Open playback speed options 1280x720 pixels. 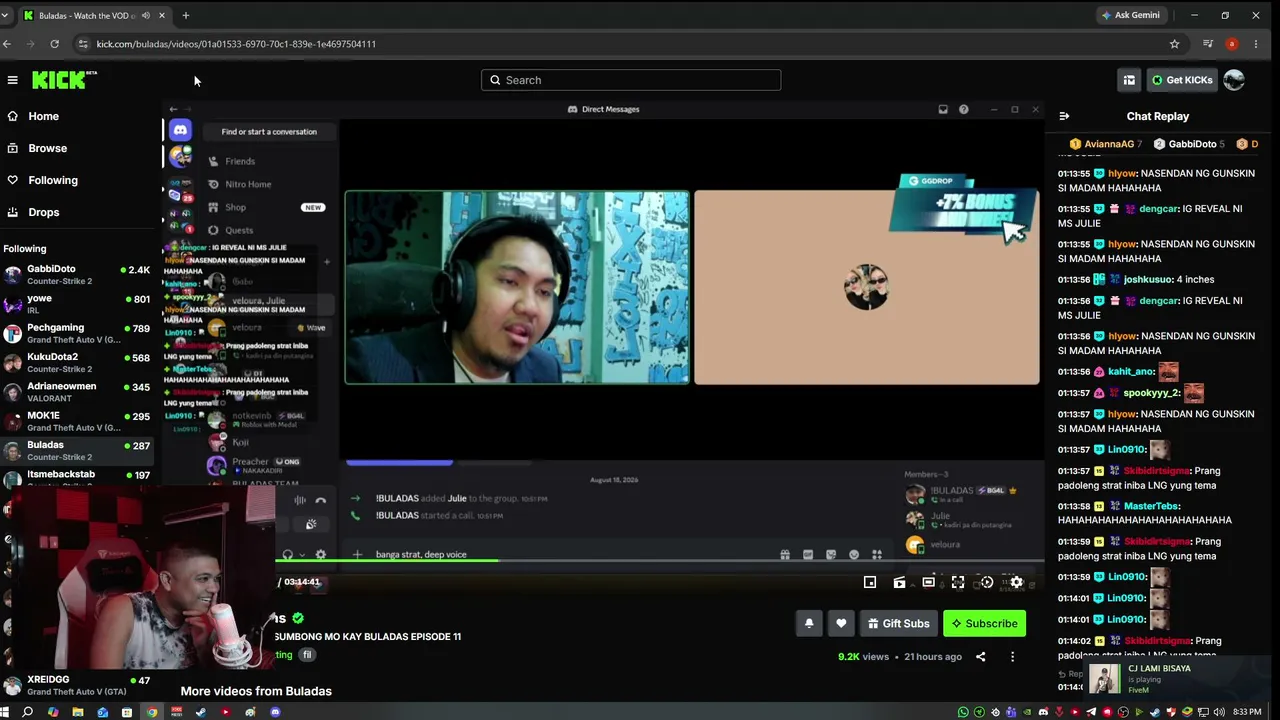(x=987, y=582)
